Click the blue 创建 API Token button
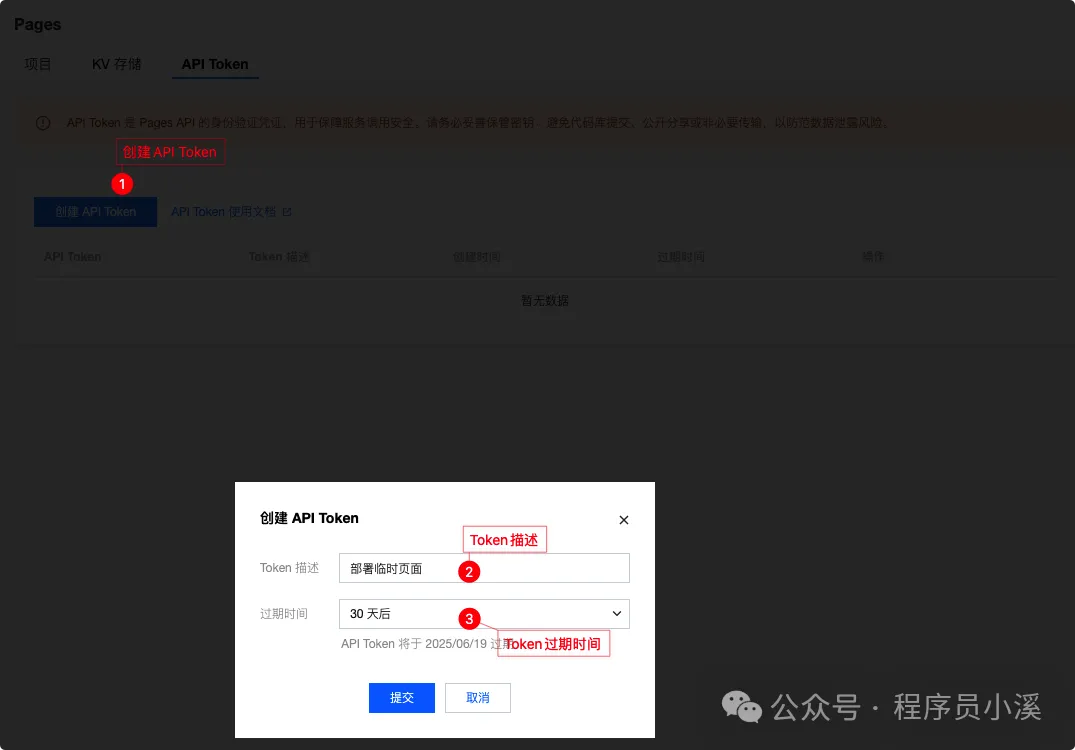 click(95, 211)
